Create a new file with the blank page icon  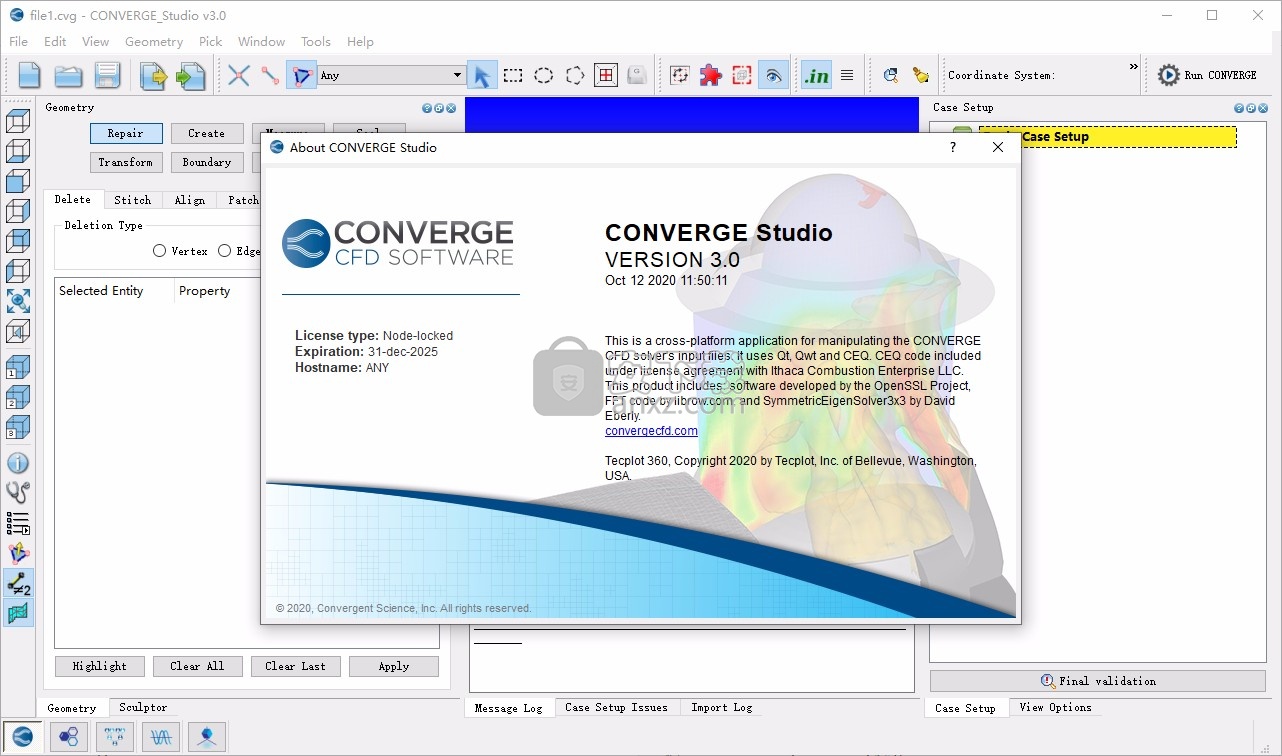pyautogui.click(x=30, y=75)
